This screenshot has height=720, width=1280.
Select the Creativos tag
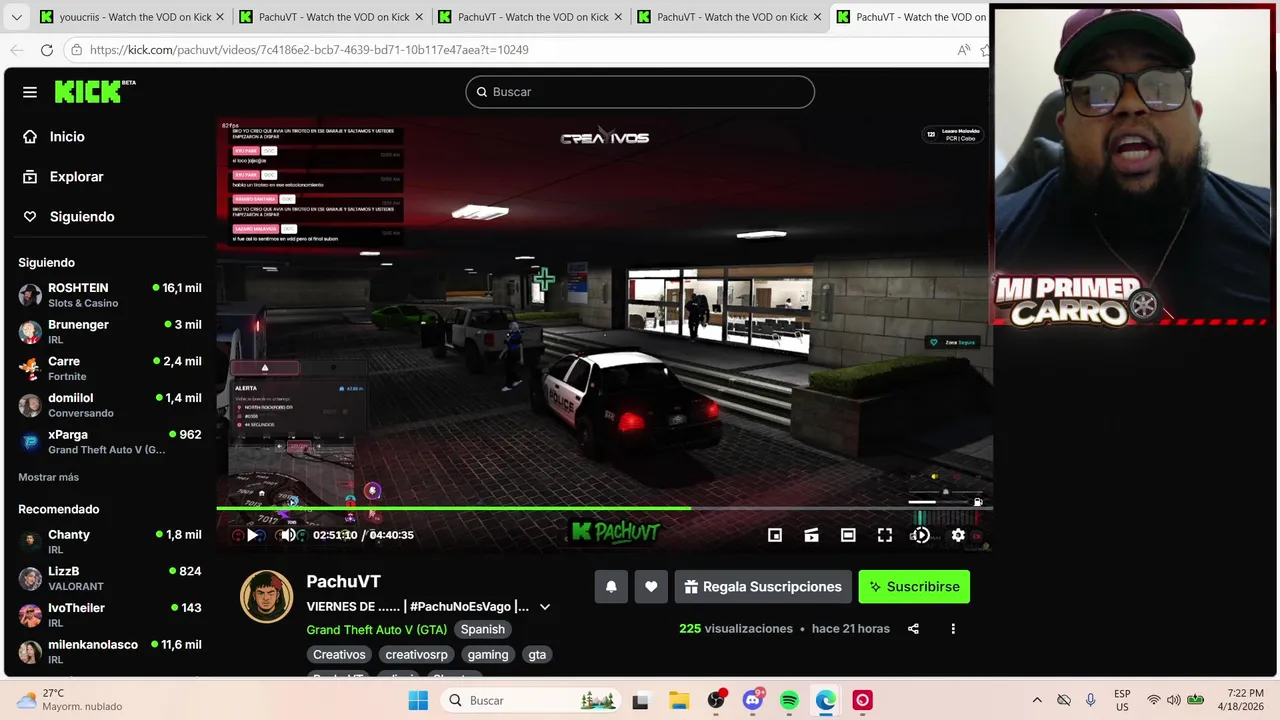coord(339,655)
